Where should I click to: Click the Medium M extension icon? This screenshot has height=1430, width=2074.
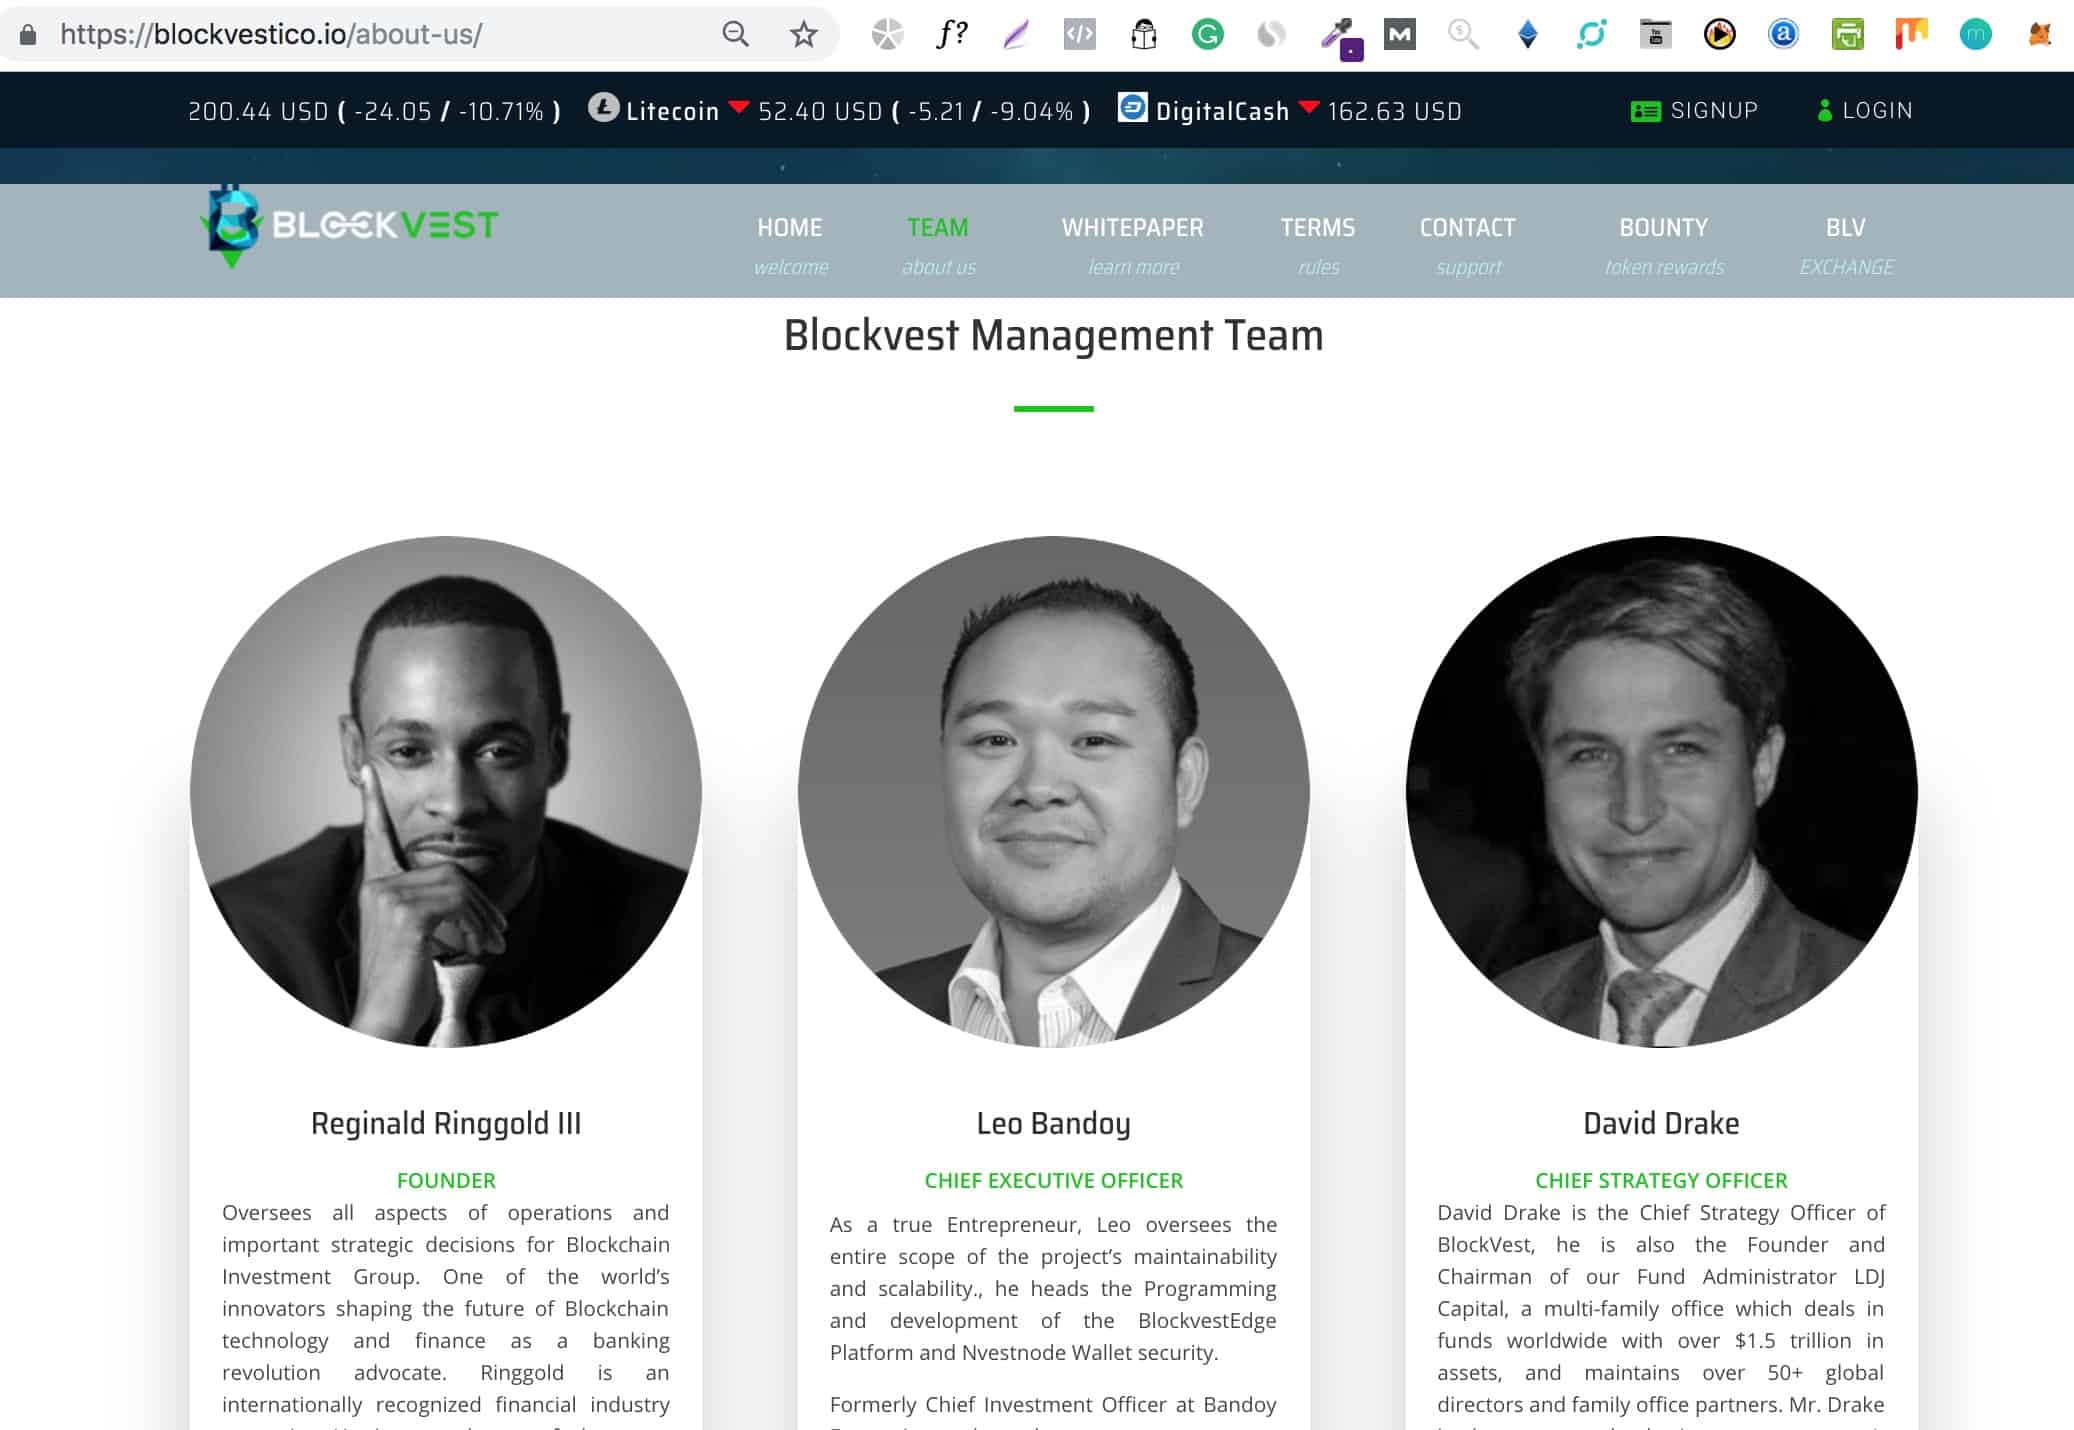tap(1399, 35)
